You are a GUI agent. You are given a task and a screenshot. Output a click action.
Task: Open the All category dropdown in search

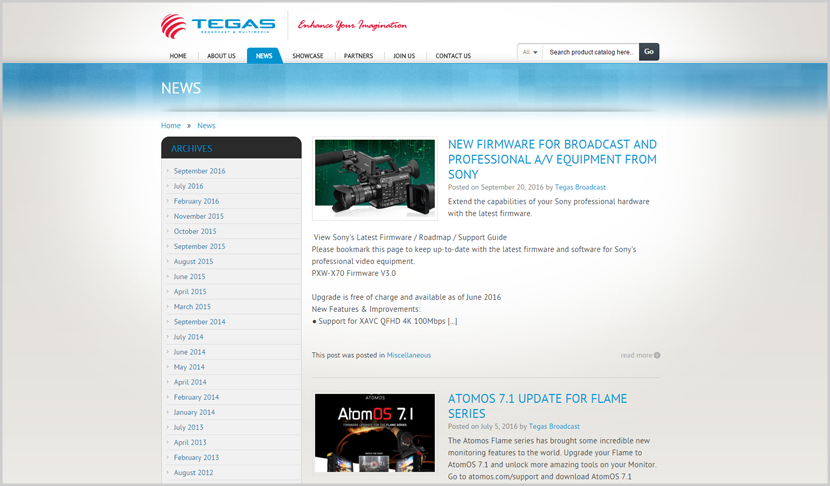(530, 52)
